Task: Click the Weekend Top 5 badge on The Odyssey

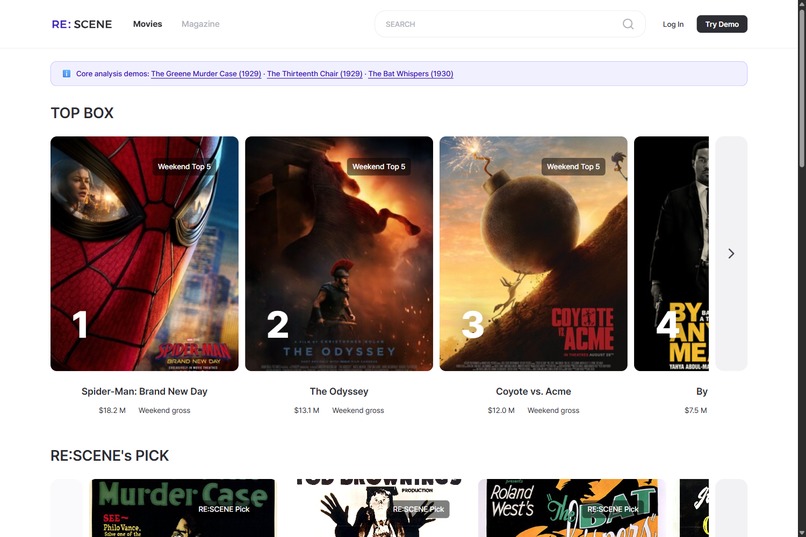Action: tap(378, 166)
